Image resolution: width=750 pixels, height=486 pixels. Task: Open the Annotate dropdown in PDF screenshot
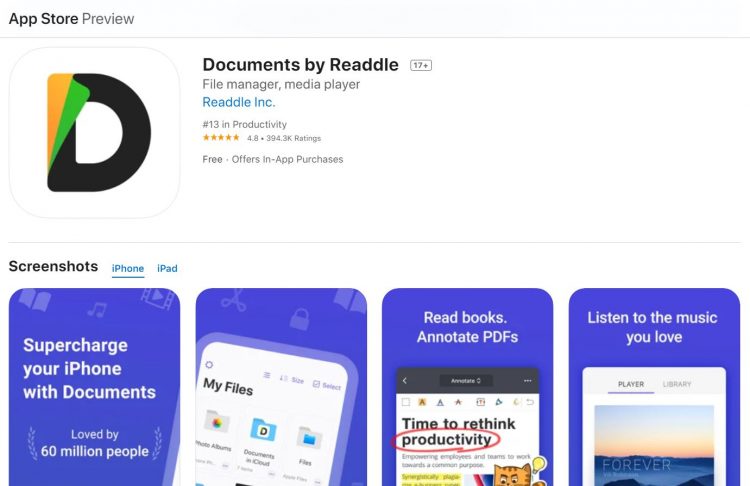[x=465, y=381]
